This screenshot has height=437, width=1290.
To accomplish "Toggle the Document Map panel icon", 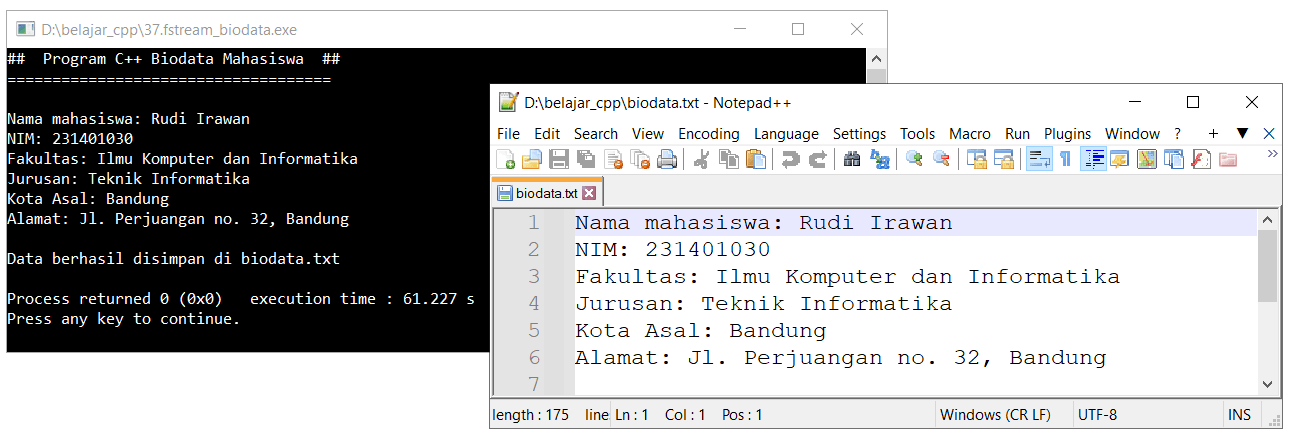I will [x=1146, y=159].
